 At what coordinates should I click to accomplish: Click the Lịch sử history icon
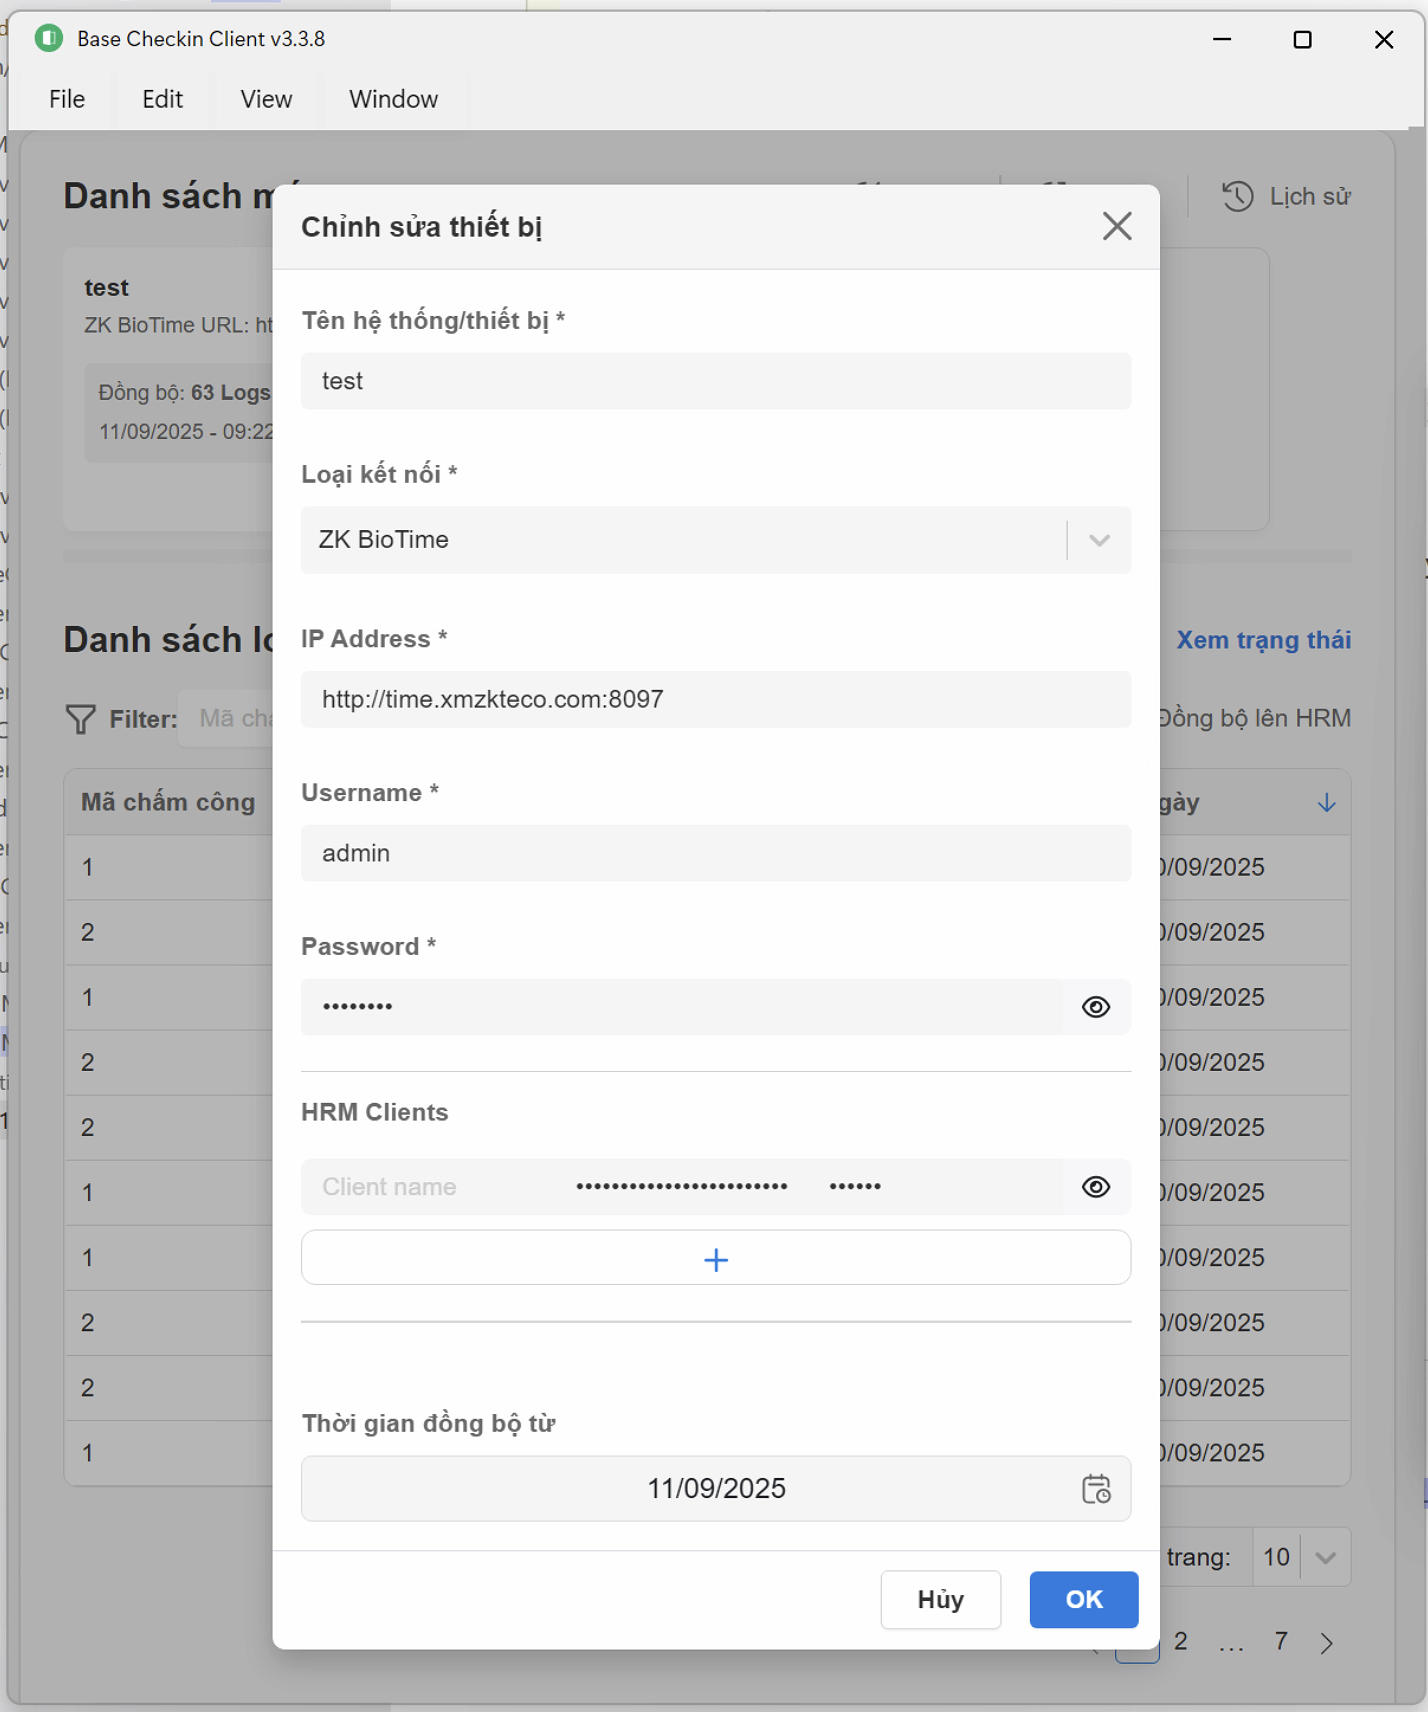click(x=1237, y=197)
